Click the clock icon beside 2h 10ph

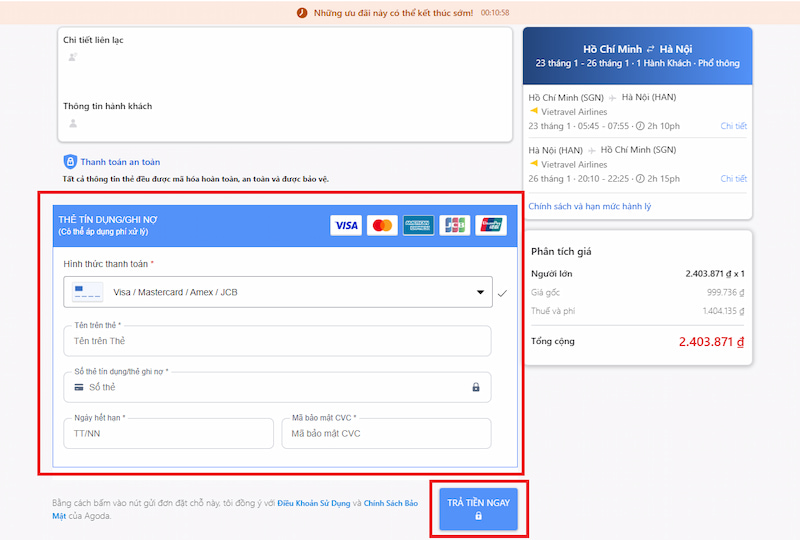640,126
